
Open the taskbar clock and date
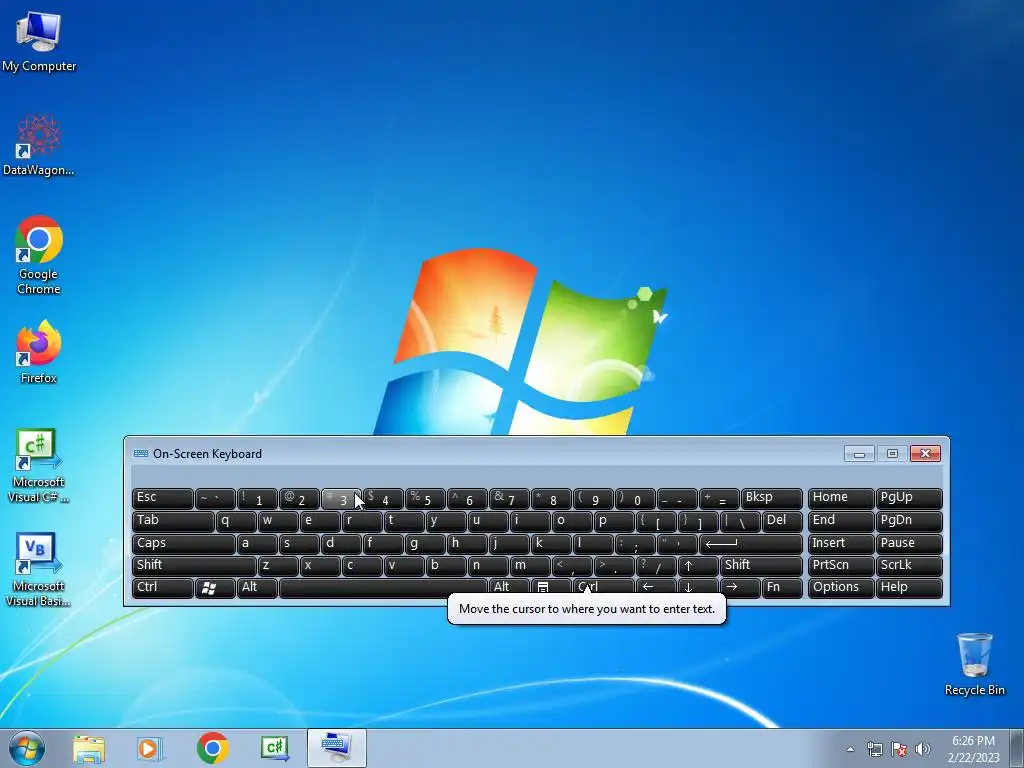click(973, 749)
